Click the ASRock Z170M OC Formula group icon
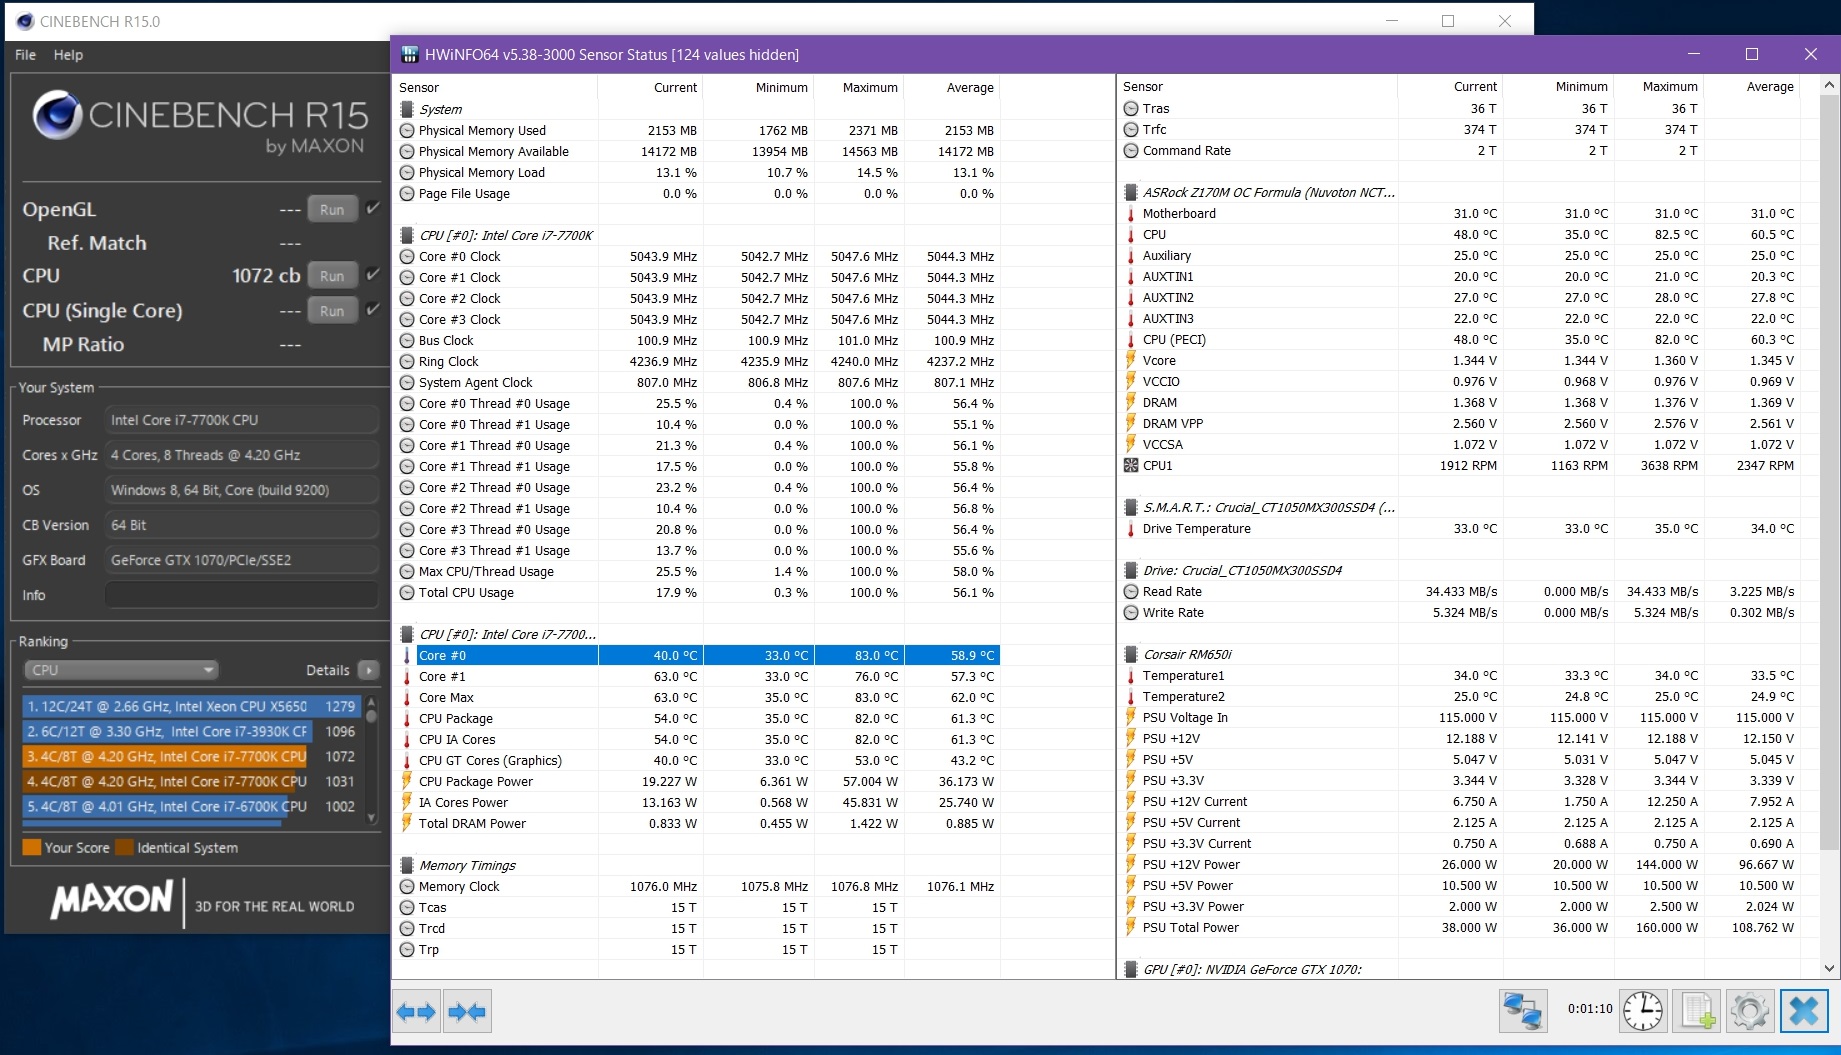This screenshot has width=1841, height=1055. tap(1131, 192)
